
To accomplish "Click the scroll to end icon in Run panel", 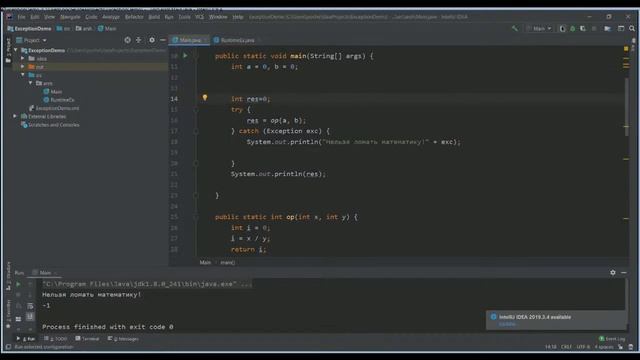I will coord(30,317).
